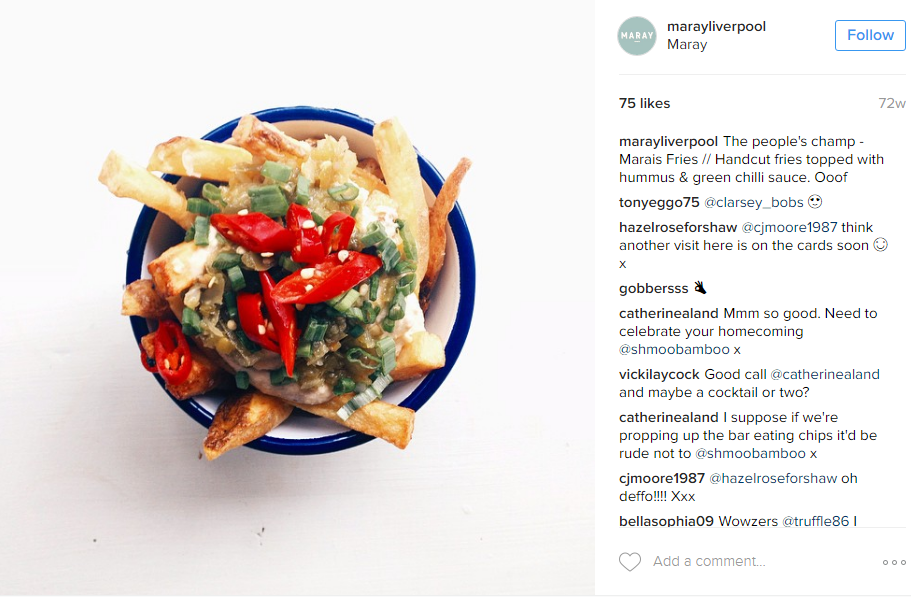Screen dimensions: 911x597
Task: View the 75 likes list
Action: pos(644,103)
